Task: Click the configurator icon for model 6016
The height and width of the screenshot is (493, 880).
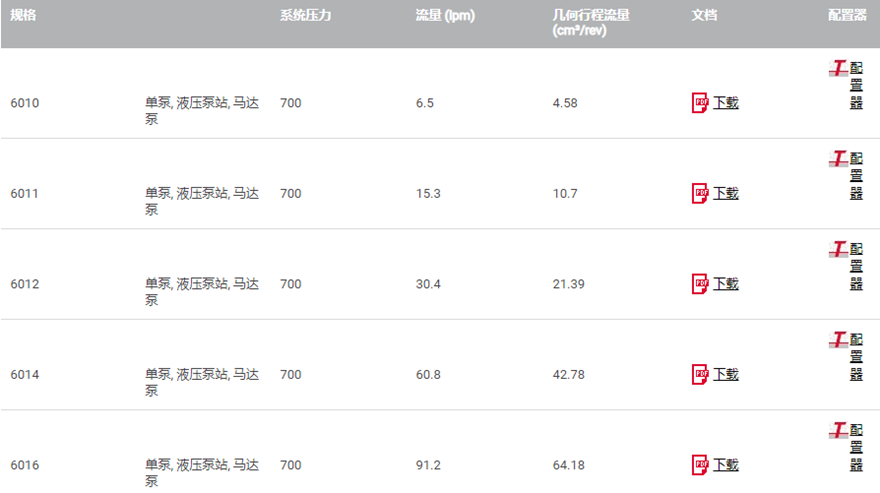Action: (838, 430)
